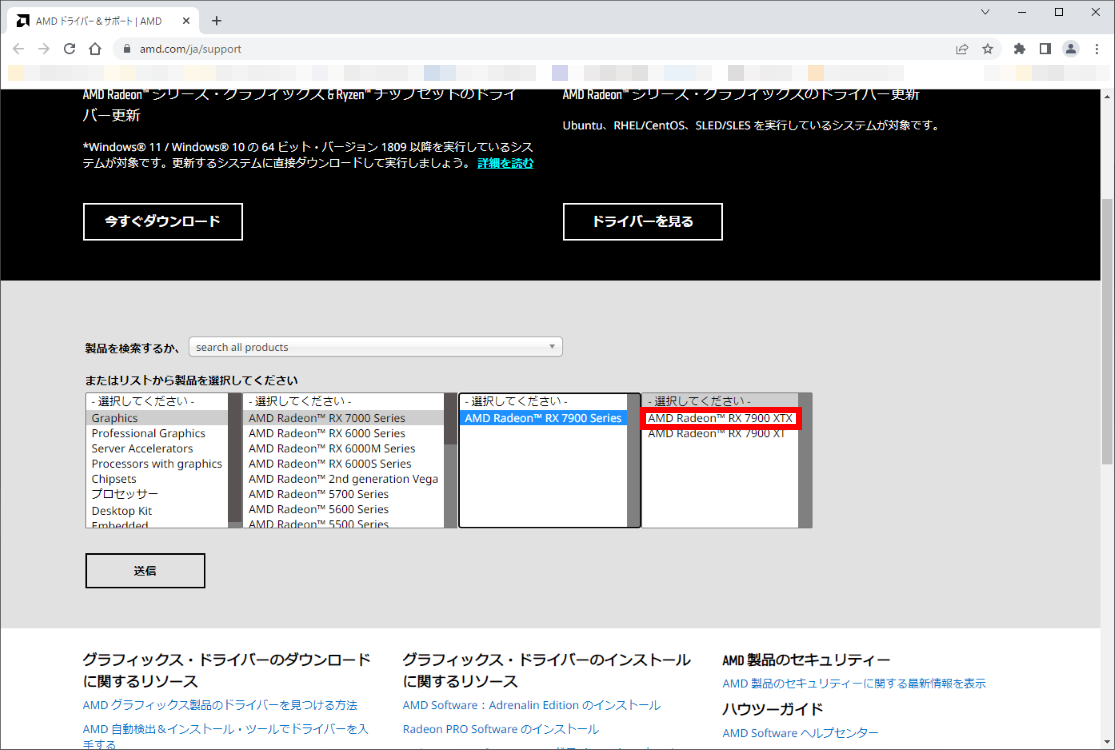Click the ドライバーを見る button
The image size is (1115, 750).
click(x=643, y=222)
